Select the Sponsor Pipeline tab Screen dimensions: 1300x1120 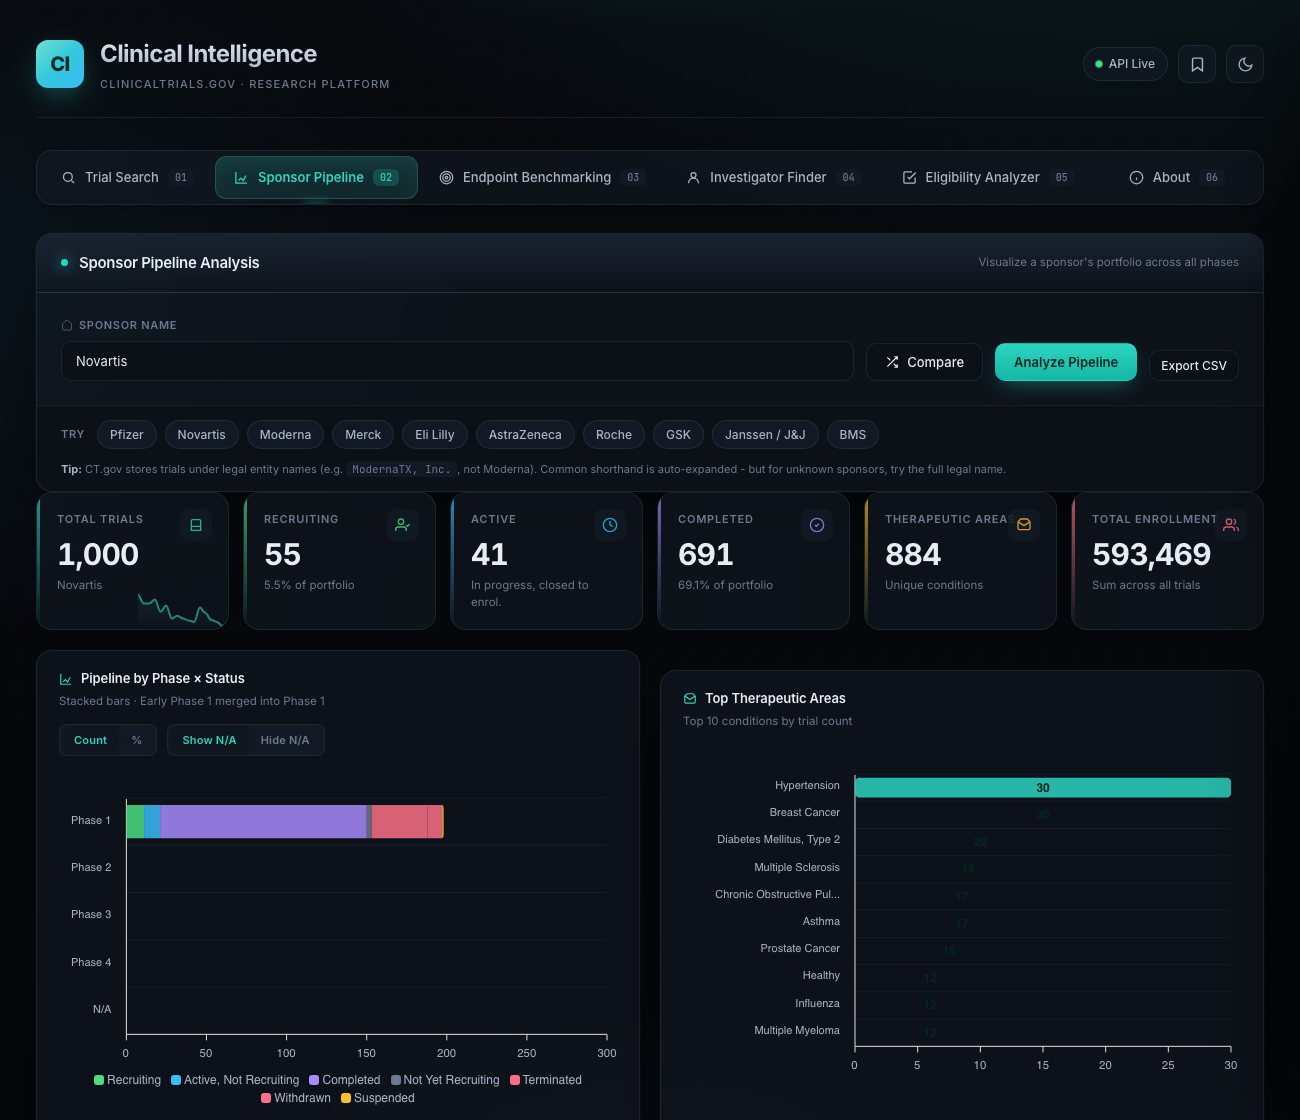pyautogui.click(x=316, y=178)
